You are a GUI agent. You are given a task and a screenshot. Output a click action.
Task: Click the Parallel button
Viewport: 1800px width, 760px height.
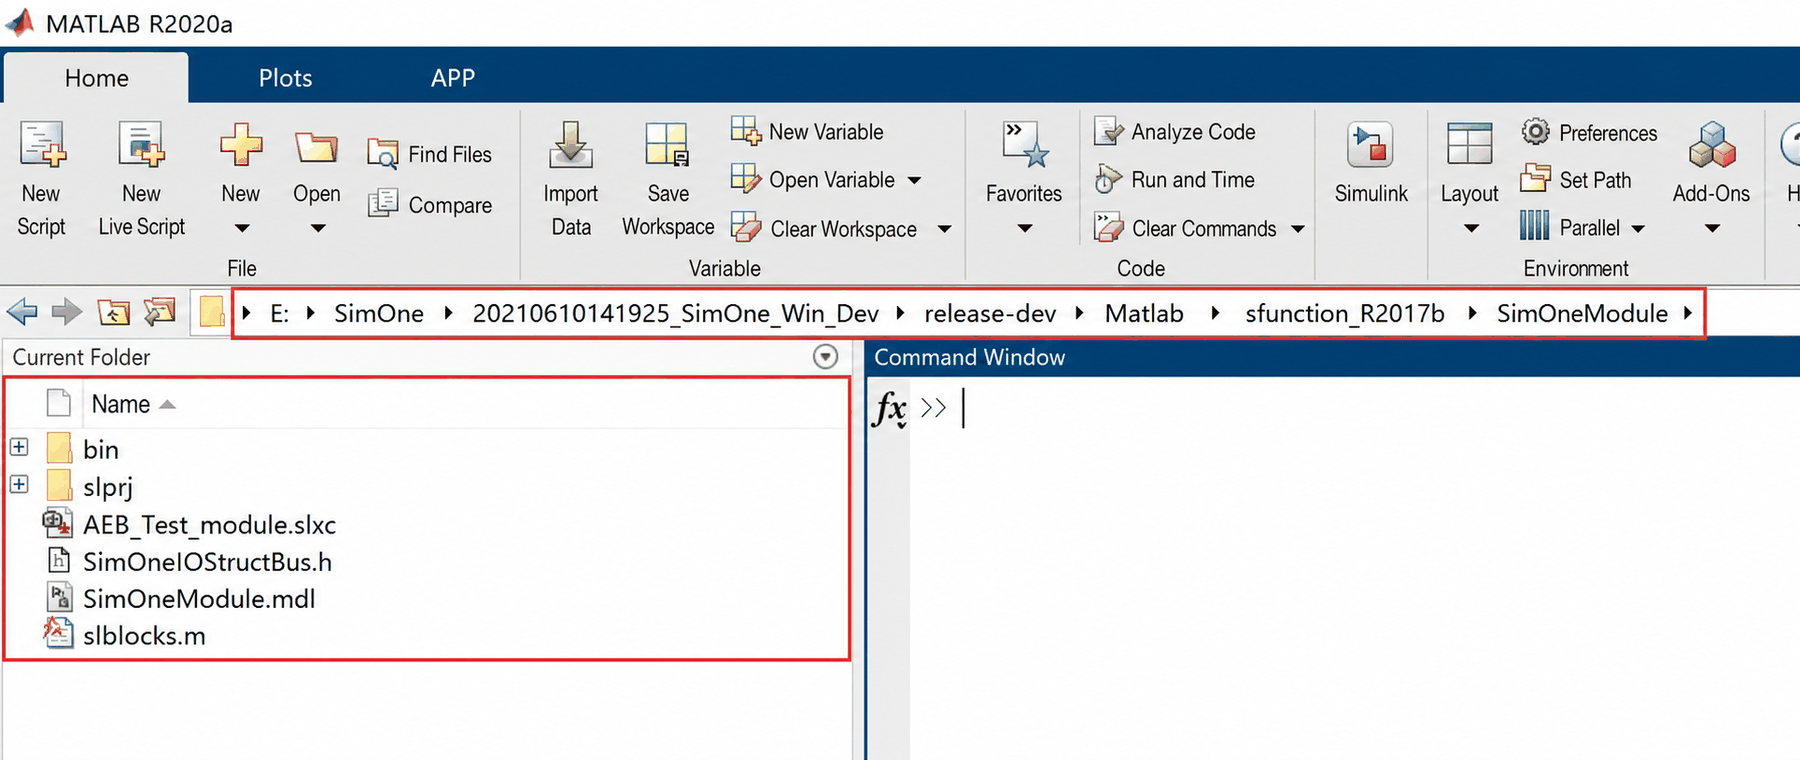tap(1570, 228)
